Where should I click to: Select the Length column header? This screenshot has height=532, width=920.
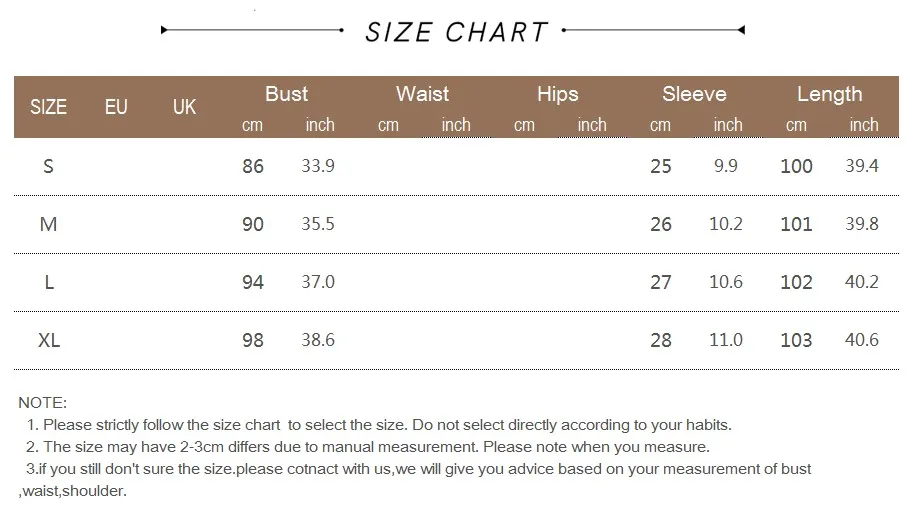[x=829, y=94]
